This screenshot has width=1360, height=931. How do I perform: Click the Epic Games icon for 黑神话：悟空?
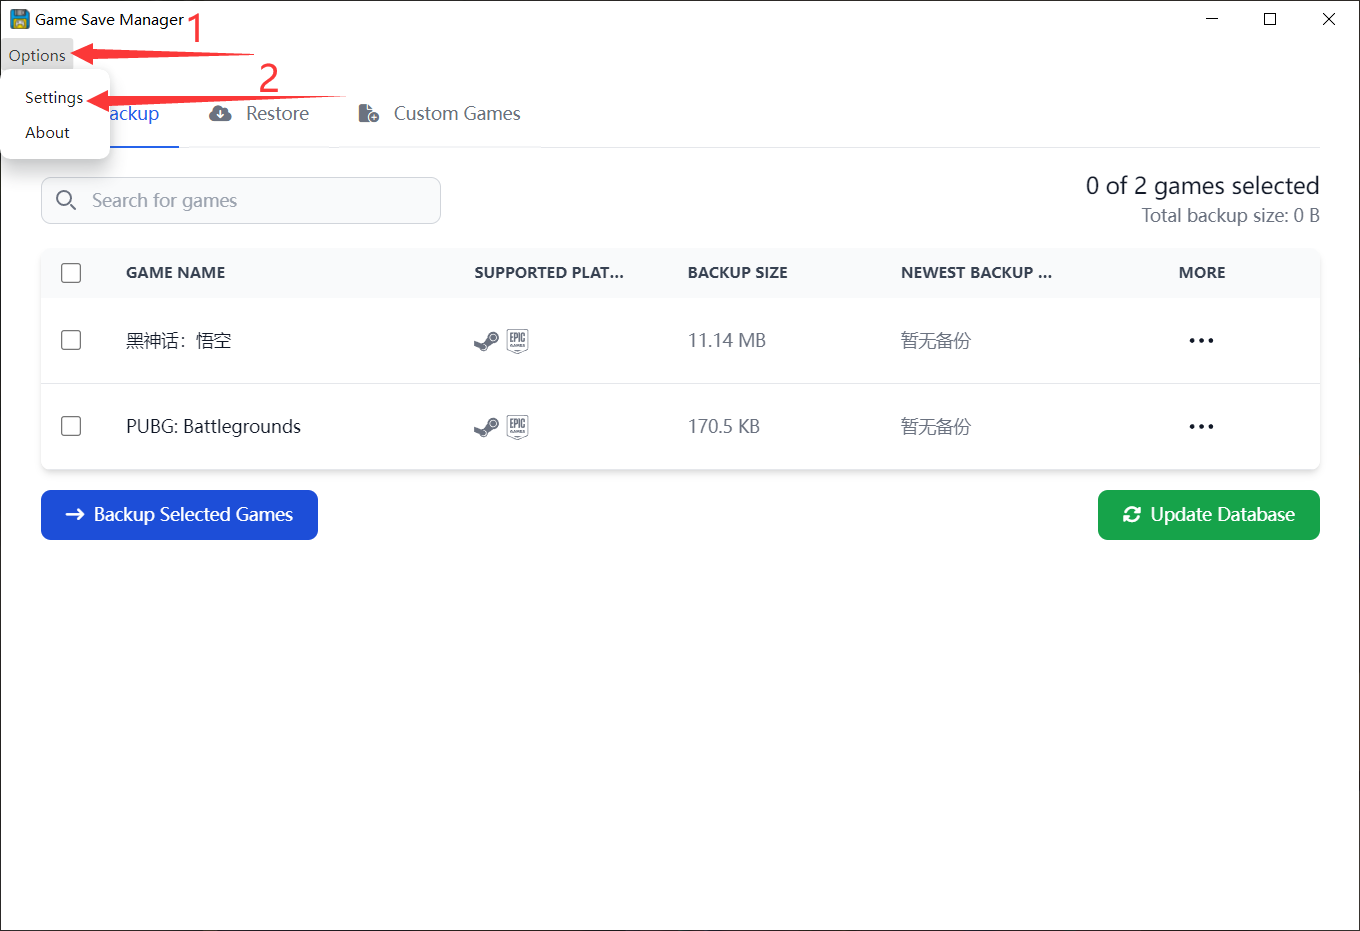(517, 341)
